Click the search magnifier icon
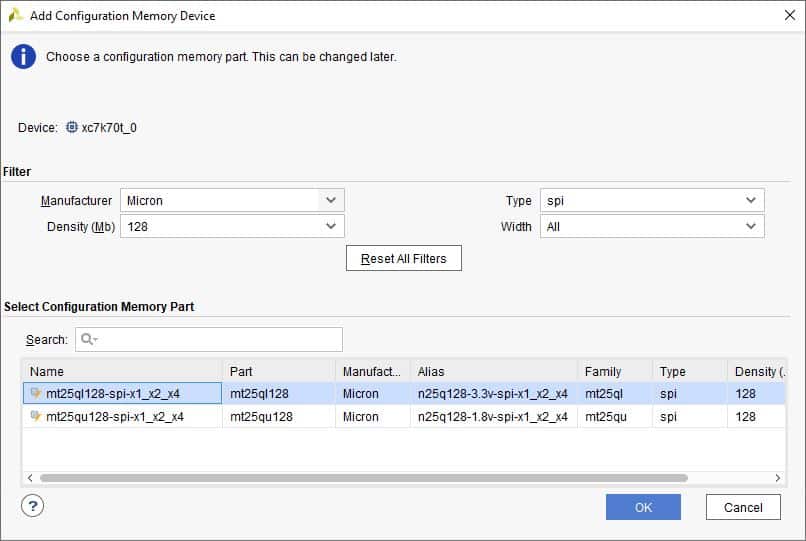Viewport: 806px width, 541px height. point(87,340)
